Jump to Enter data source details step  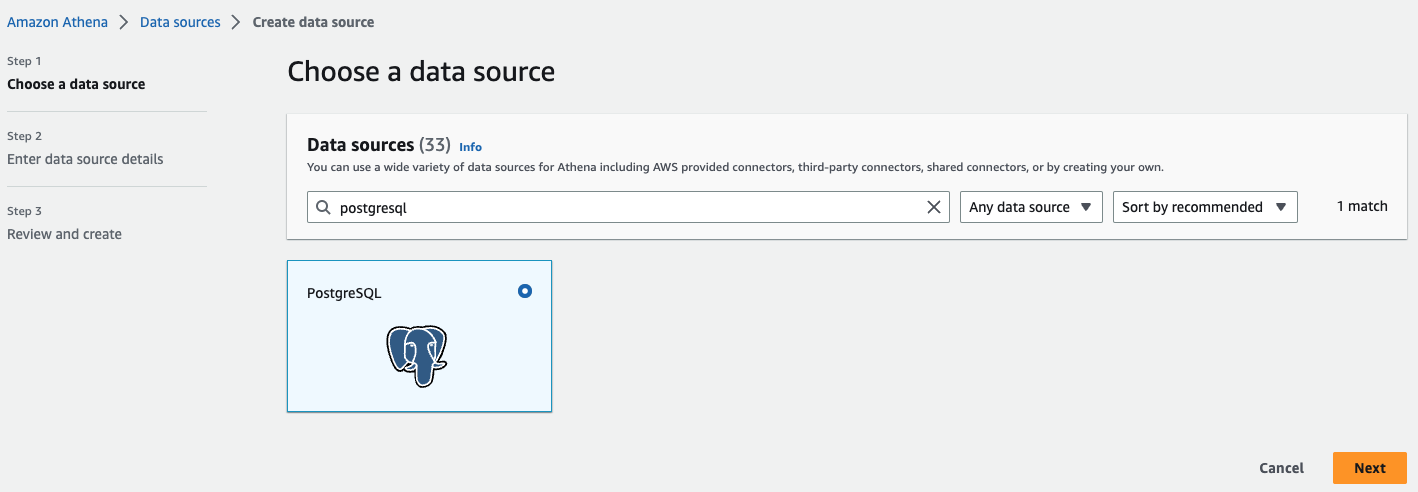click(85, 159)
